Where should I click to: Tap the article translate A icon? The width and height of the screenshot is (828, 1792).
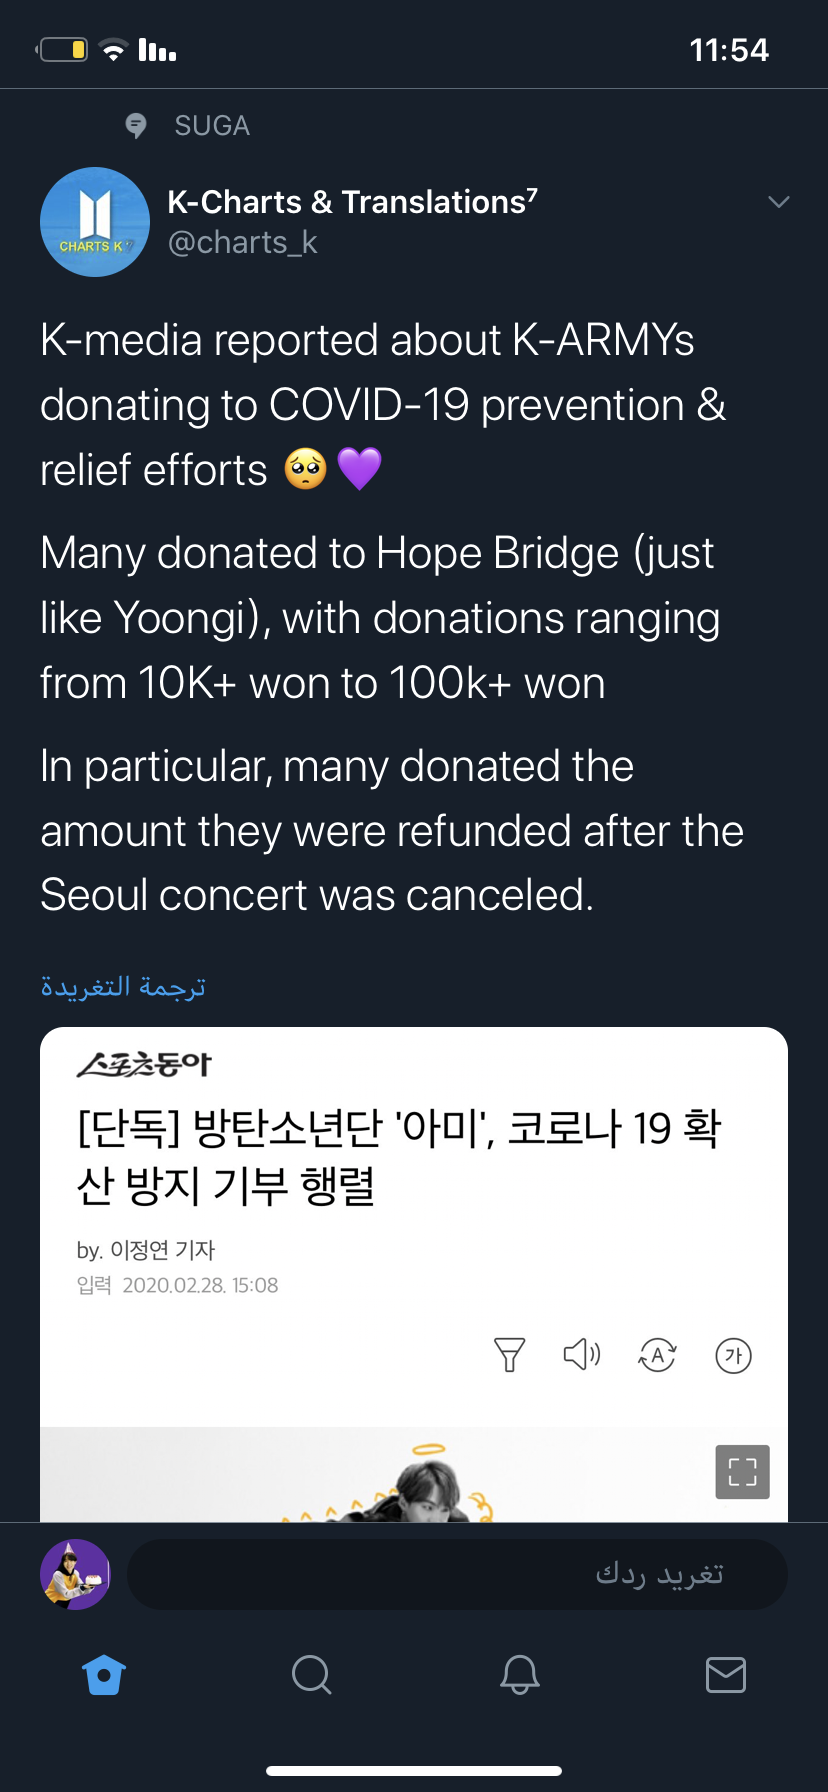657,1356
